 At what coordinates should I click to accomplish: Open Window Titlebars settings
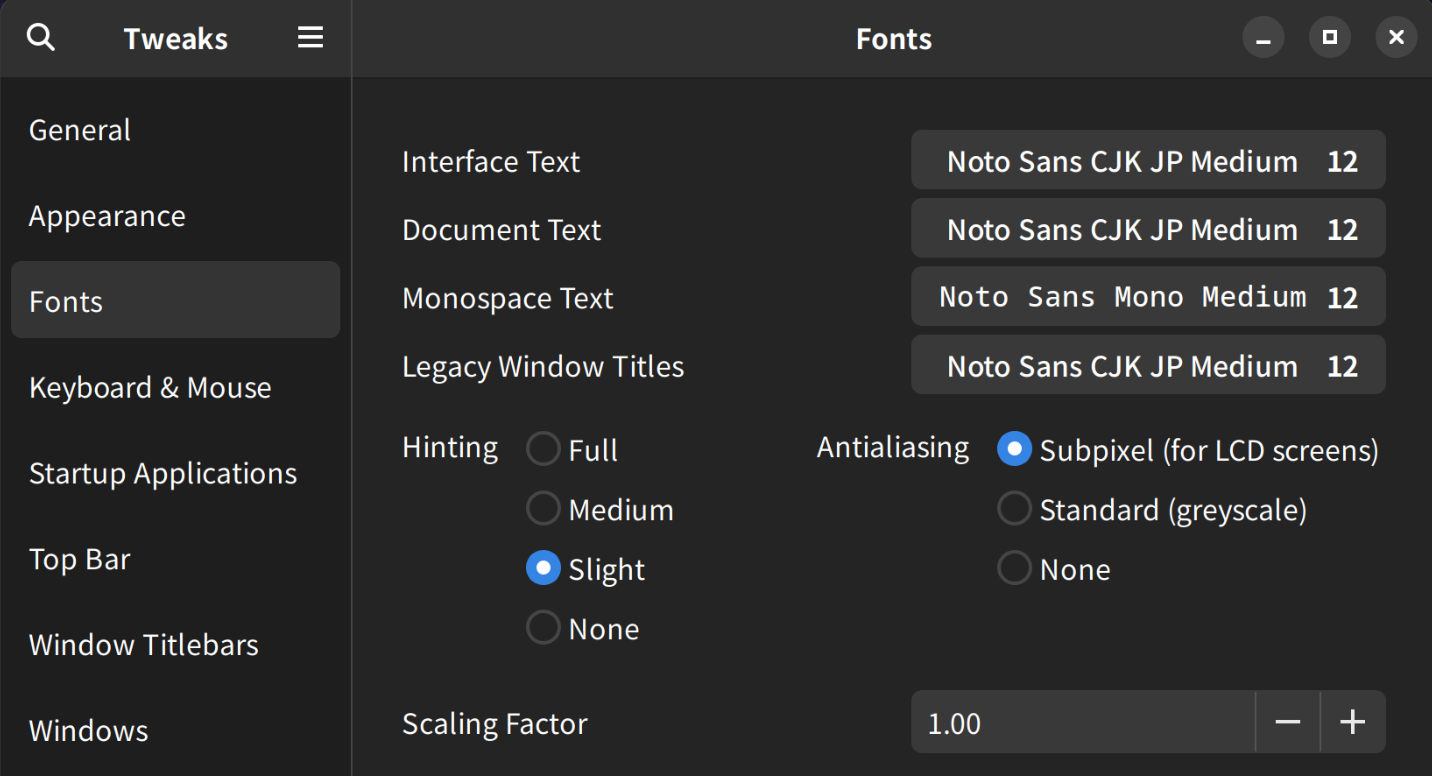[x=175, y=645]
